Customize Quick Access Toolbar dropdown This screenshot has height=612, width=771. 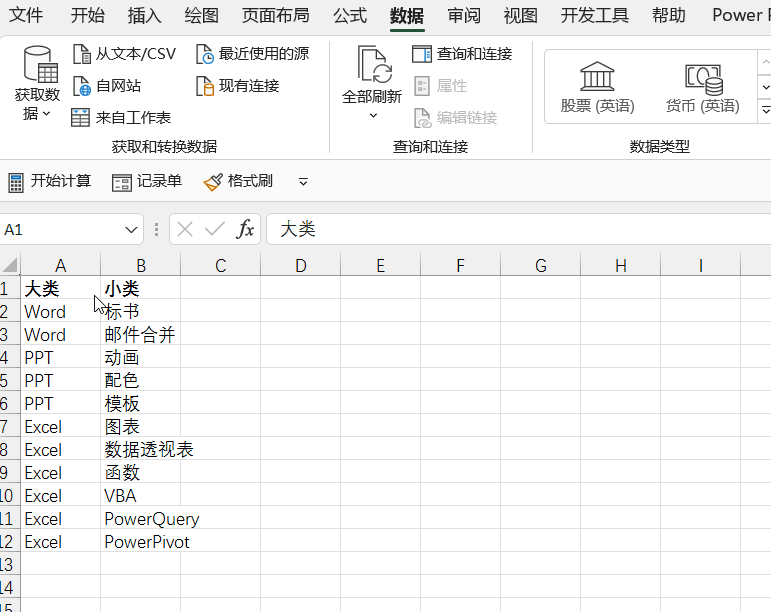coord(303,182)
